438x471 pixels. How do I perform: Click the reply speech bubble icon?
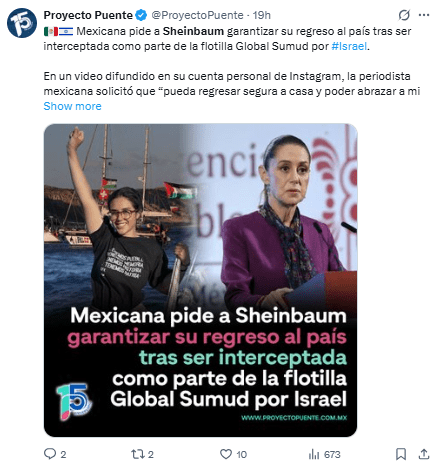pyautogui.click(x=50, y=454)
